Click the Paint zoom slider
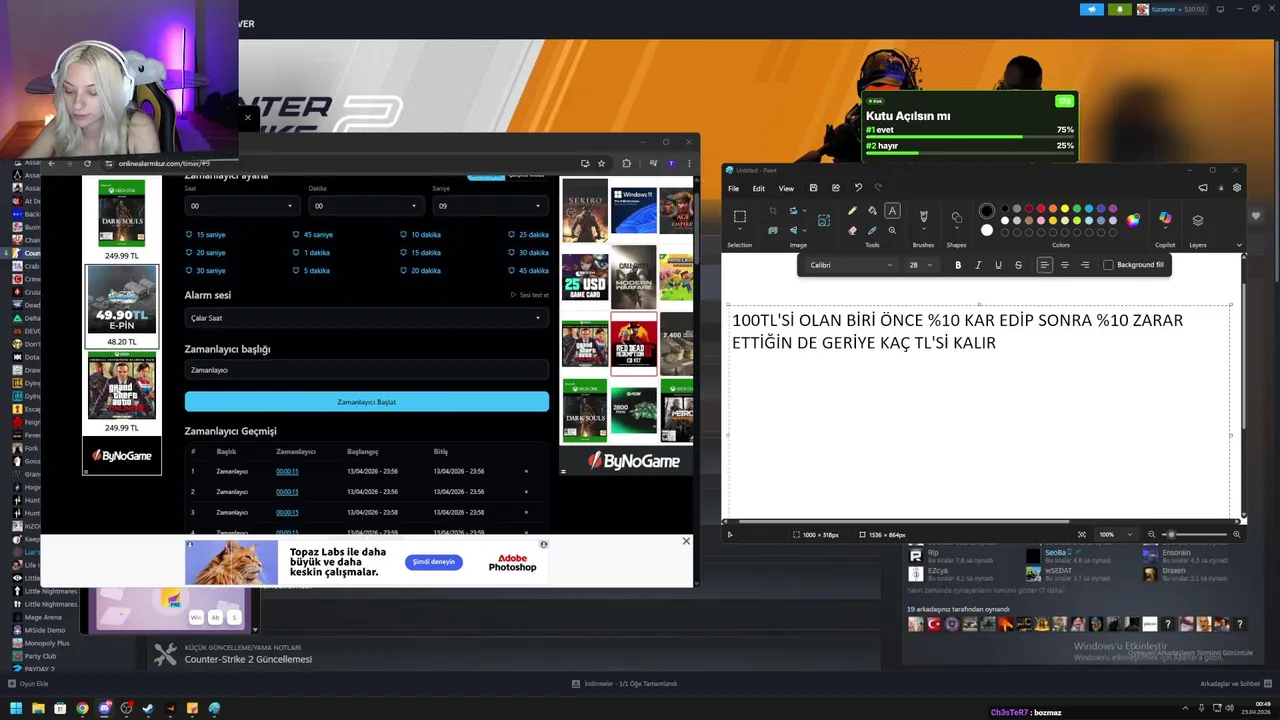 tap(1195, 534)
